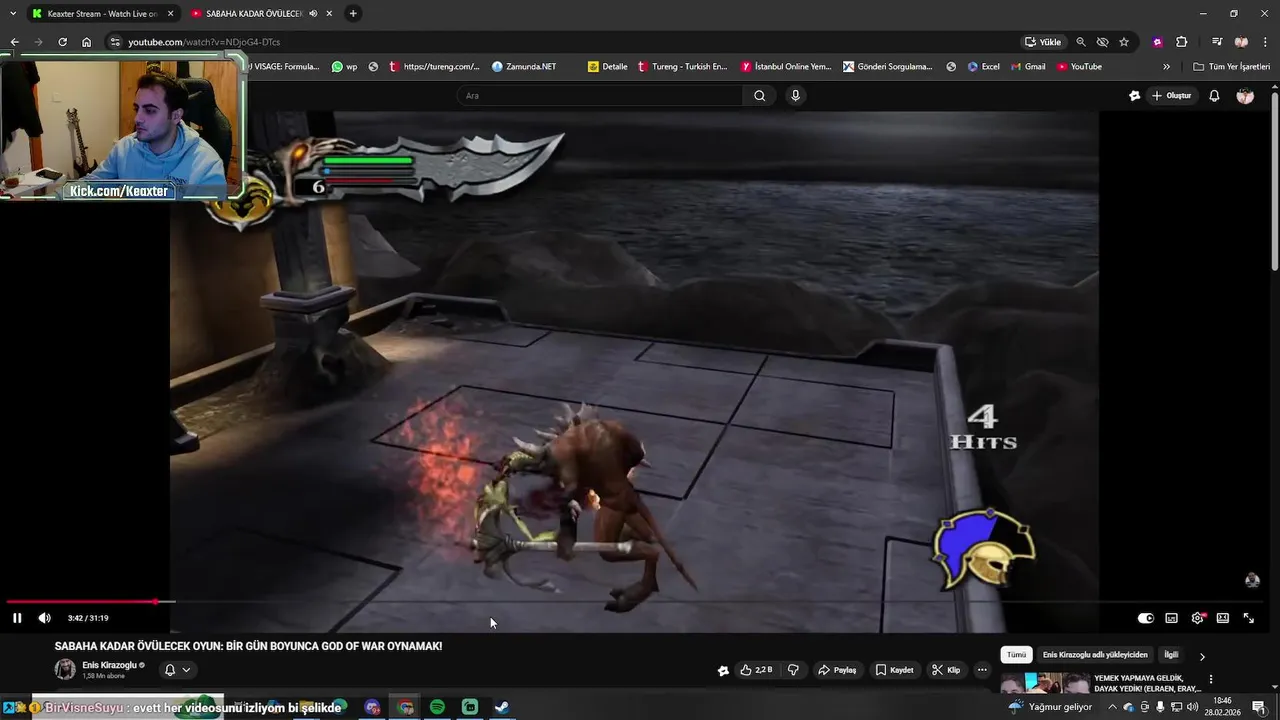1280x720 pixels.
Task: Expand hidden bookmarks with the double chevron
Action: coord(1166,67)
